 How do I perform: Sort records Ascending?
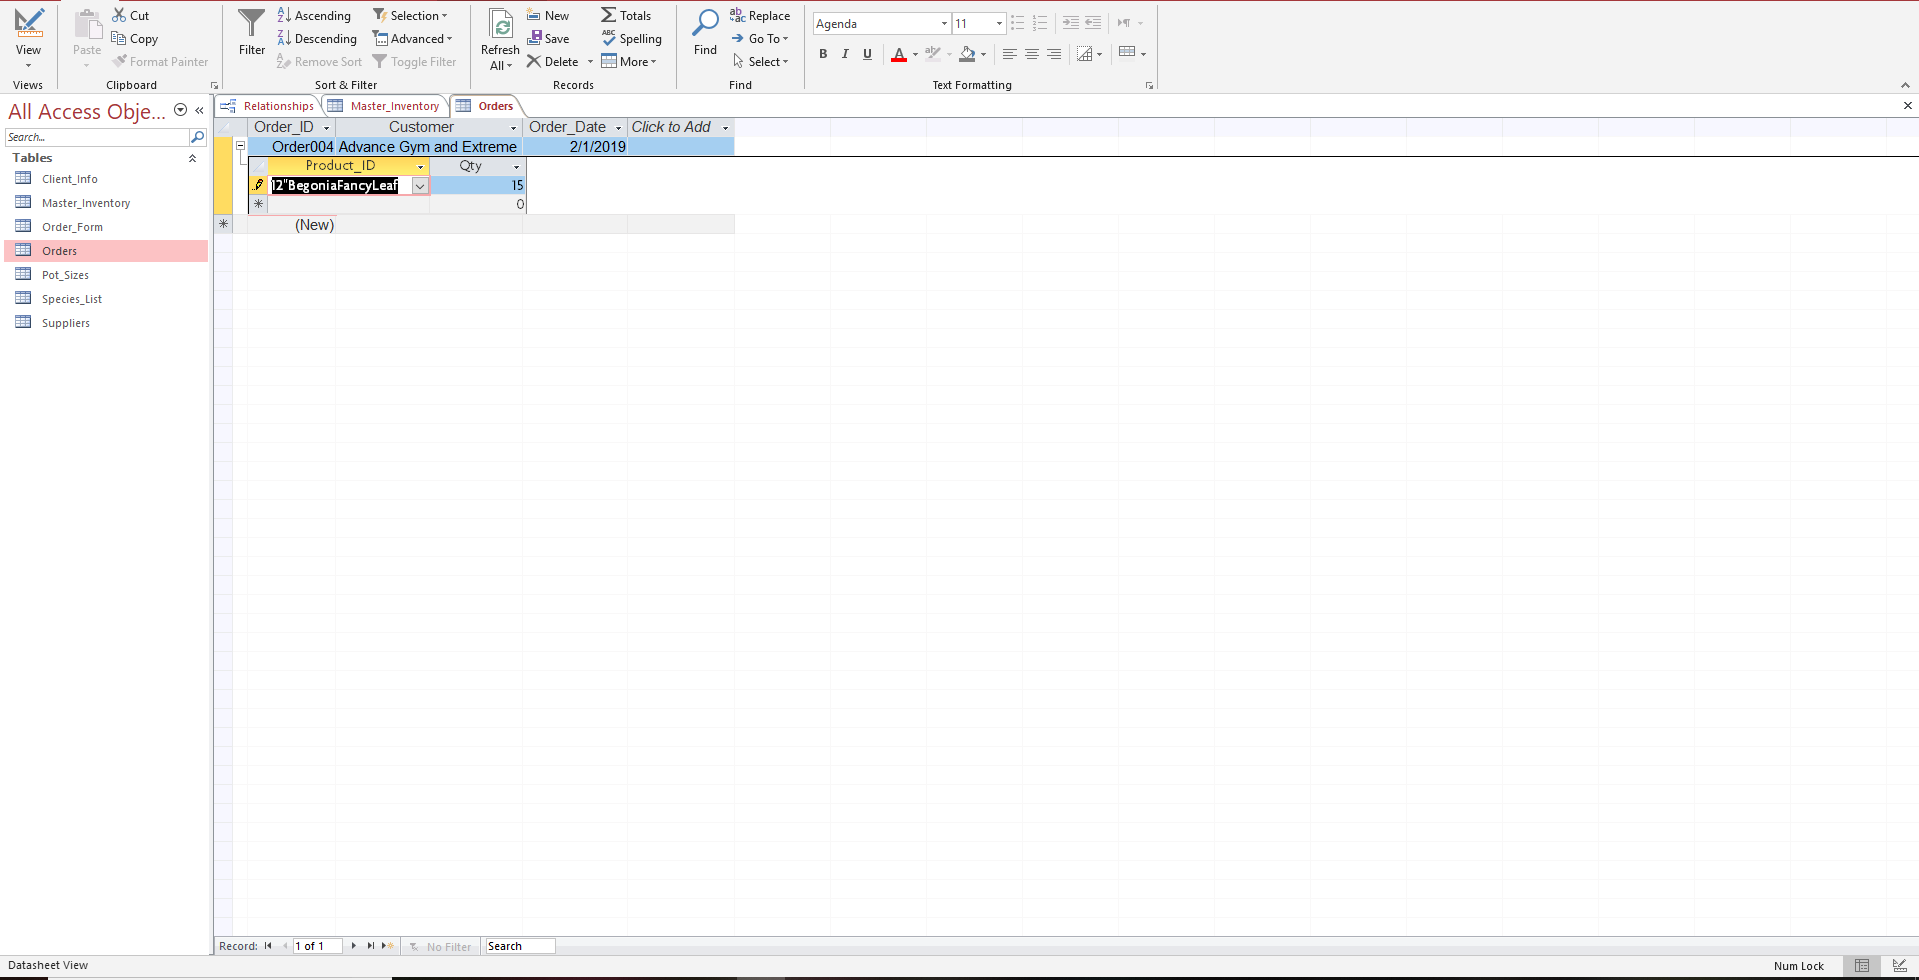point(314,15)
